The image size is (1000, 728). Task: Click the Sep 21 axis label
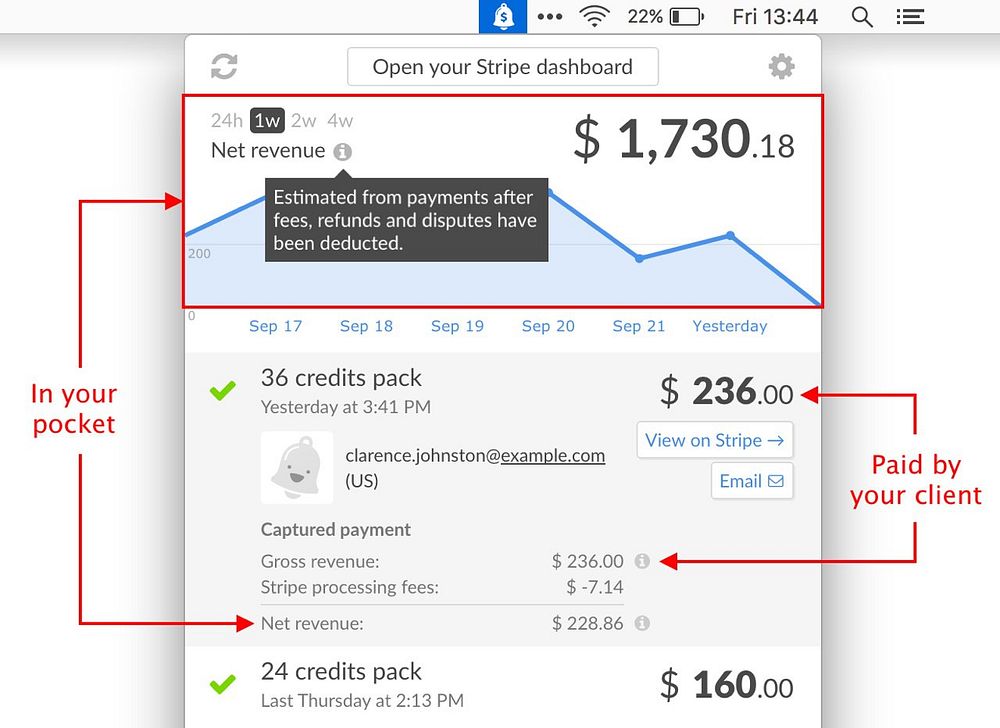point(639,326)
